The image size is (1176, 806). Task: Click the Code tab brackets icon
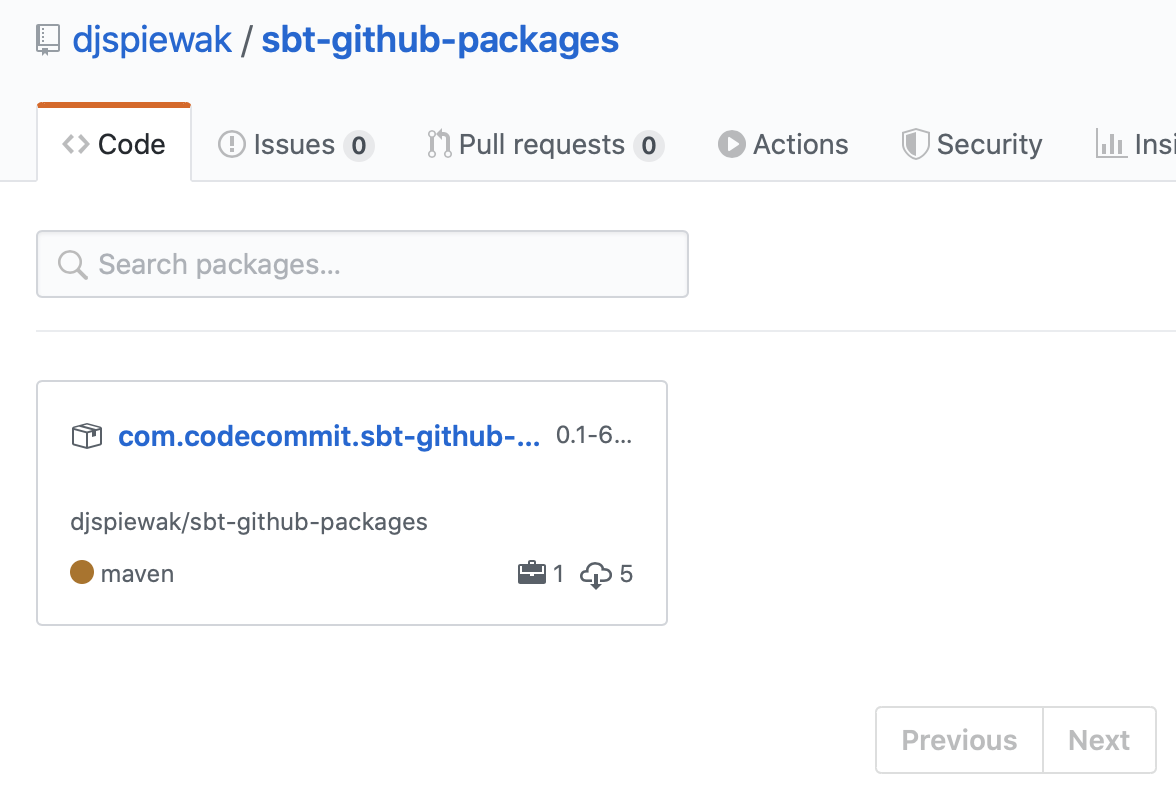click(75, 145)
